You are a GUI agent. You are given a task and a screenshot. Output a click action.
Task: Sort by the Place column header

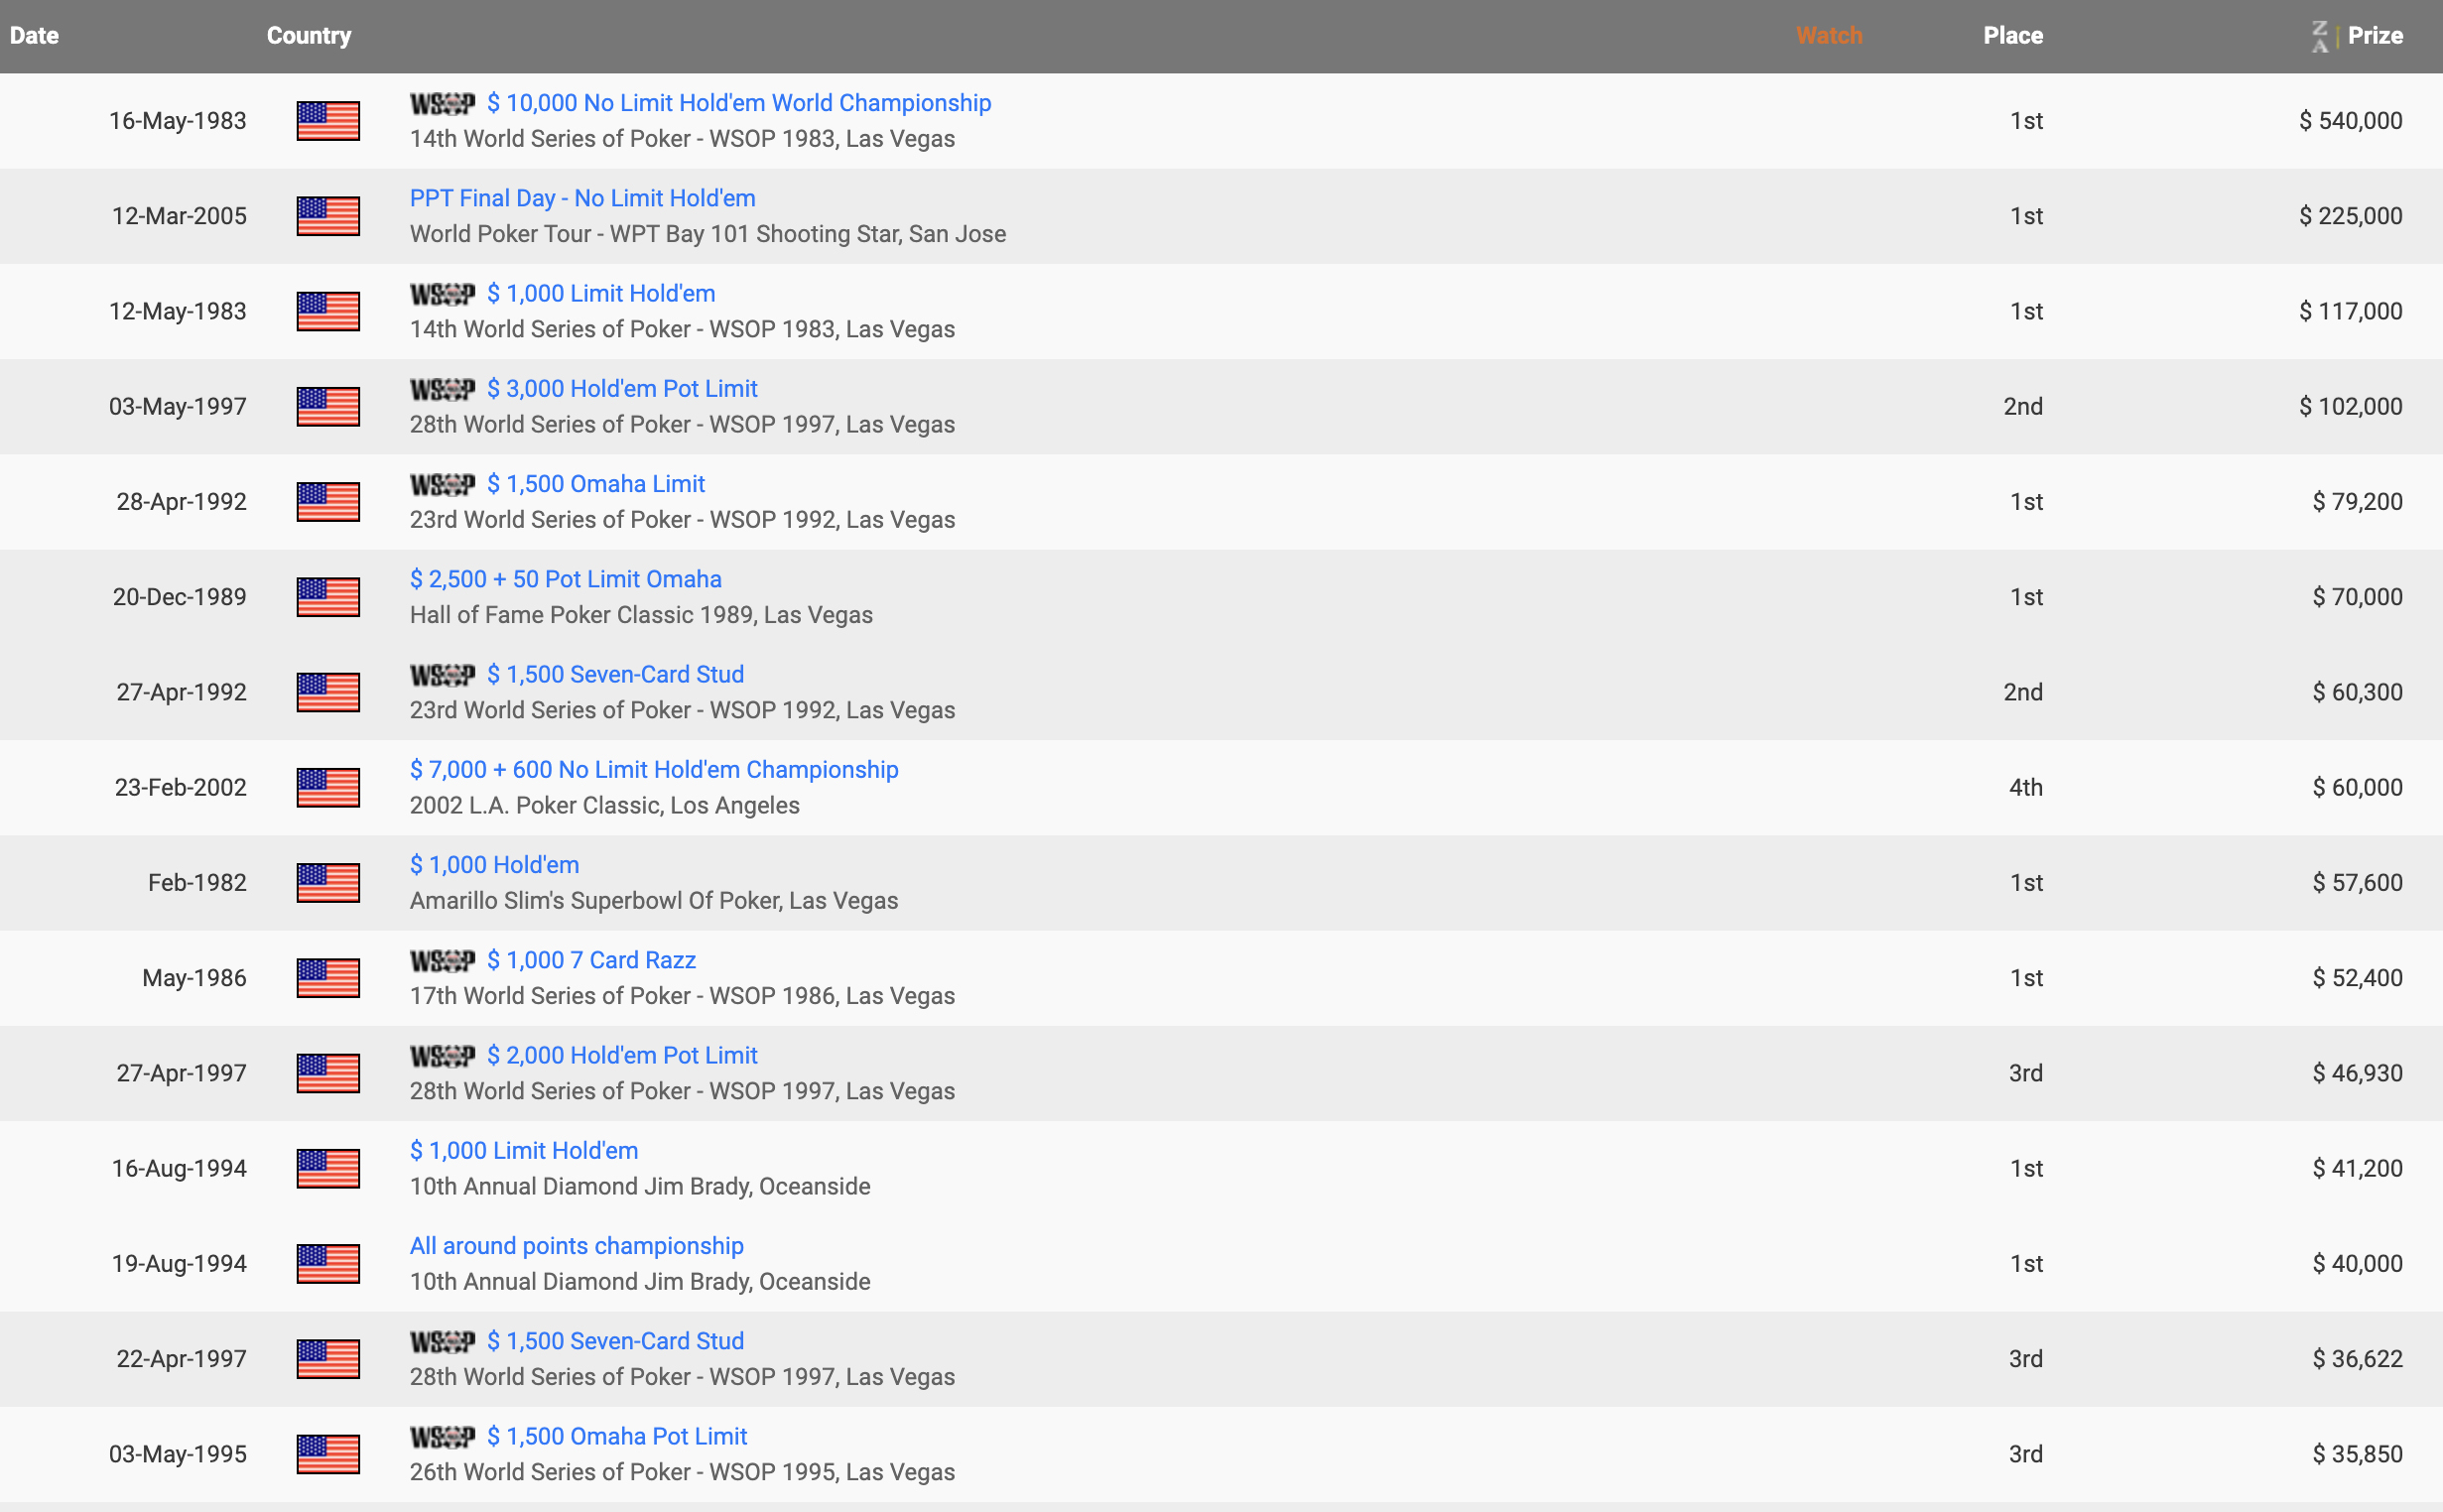(x=2012, y=36)
